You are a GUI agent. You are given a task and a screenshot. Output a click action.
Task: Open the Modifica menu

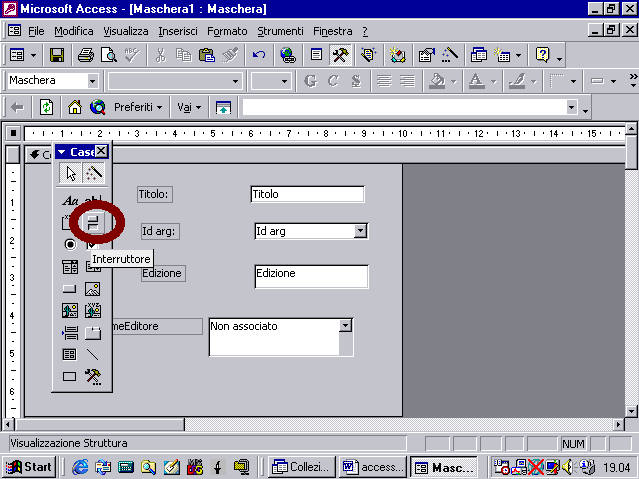[74, 31]
